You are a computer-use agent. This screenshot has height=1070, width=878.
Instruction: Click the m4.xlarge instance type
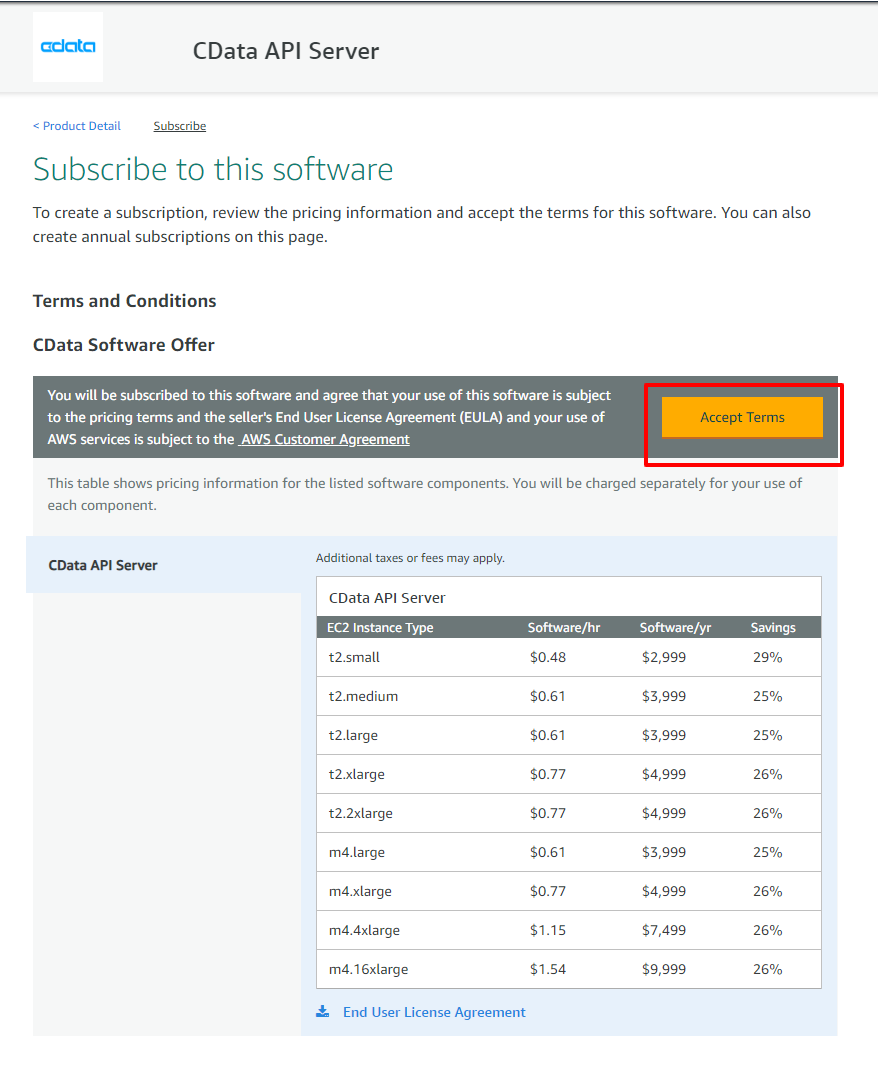click(360, 891)
